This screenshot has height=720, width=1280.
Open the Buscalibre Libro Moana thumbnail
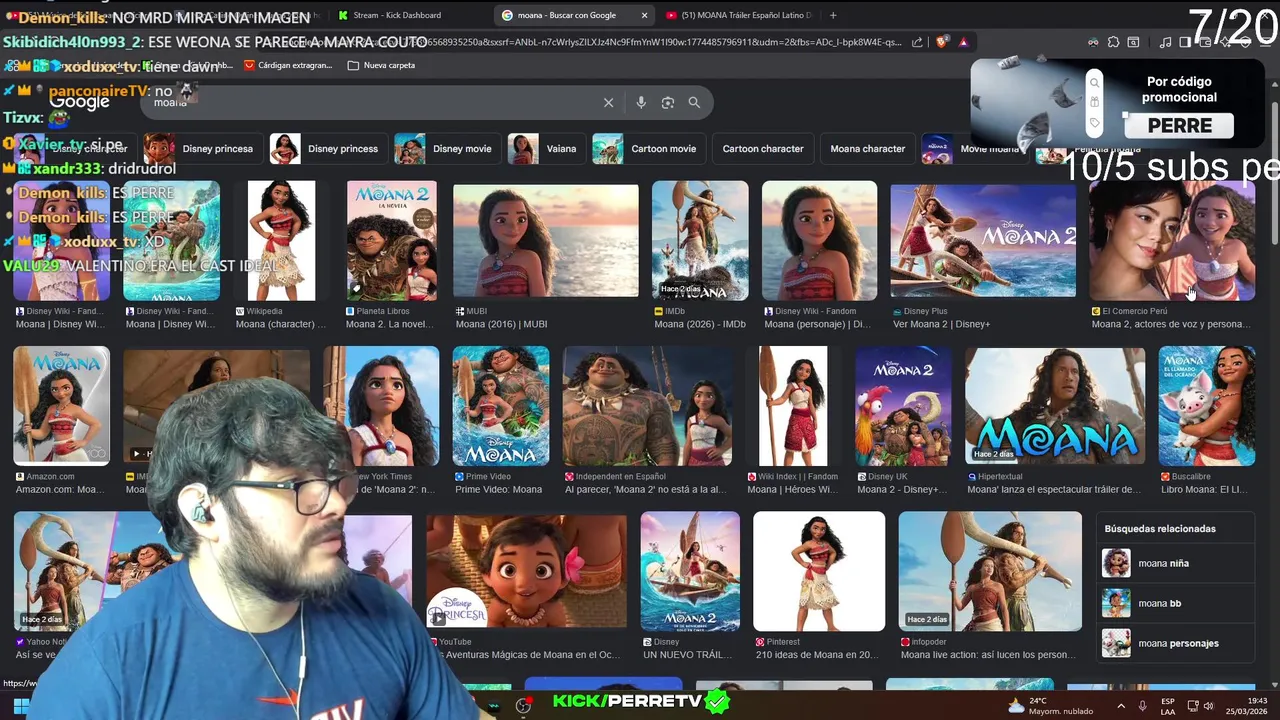1207,406
